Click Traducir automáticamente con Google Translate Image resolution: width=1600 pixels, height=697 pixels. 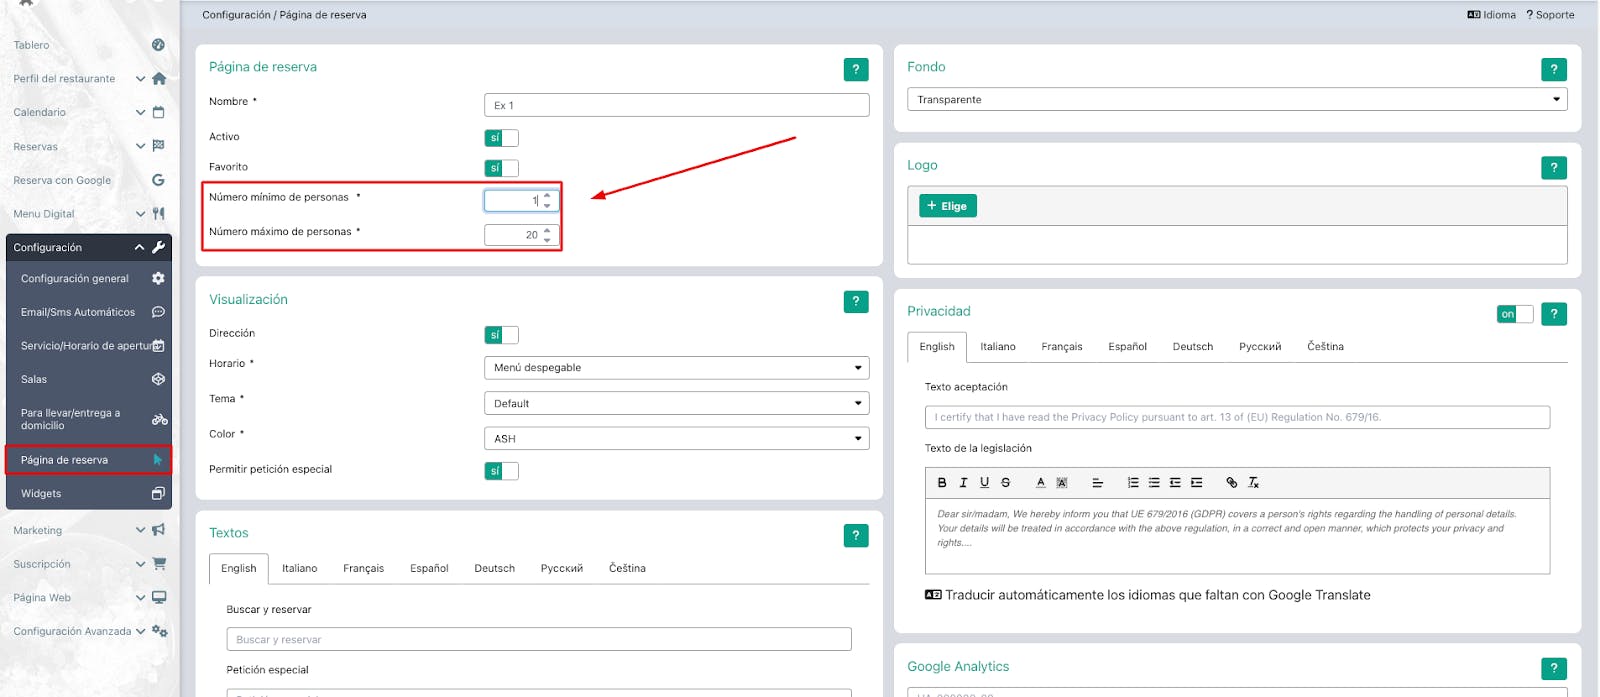[1148, 595]
